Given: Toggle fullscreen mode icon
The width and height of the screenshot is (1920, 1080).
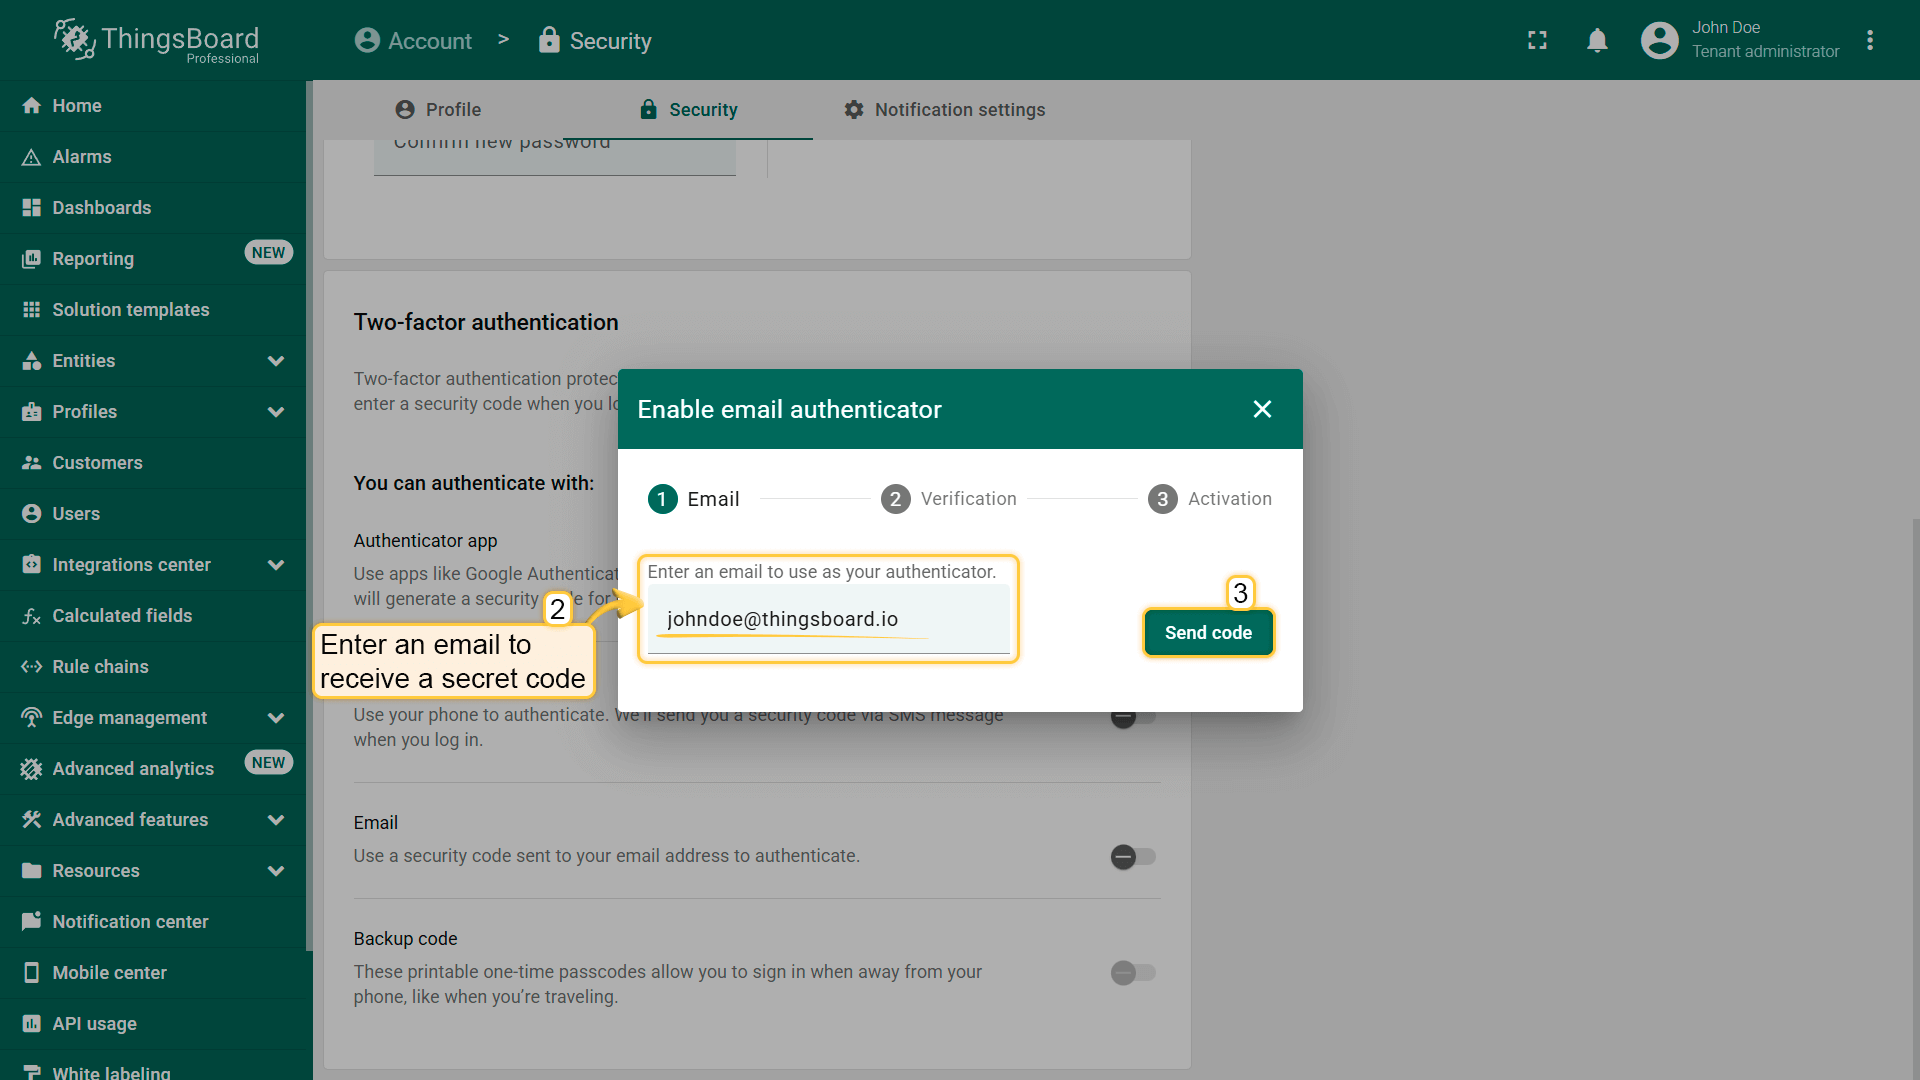Looking at the screenshot, I should coord(1537,40).
